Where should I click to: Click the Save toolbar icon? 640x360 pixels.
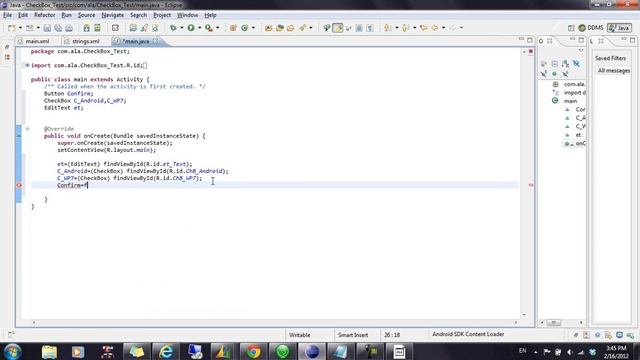tap(47, 28)
